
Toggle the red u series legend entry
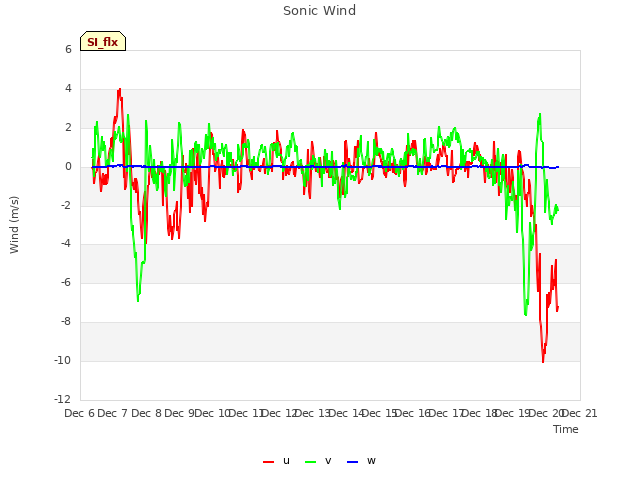276,461
